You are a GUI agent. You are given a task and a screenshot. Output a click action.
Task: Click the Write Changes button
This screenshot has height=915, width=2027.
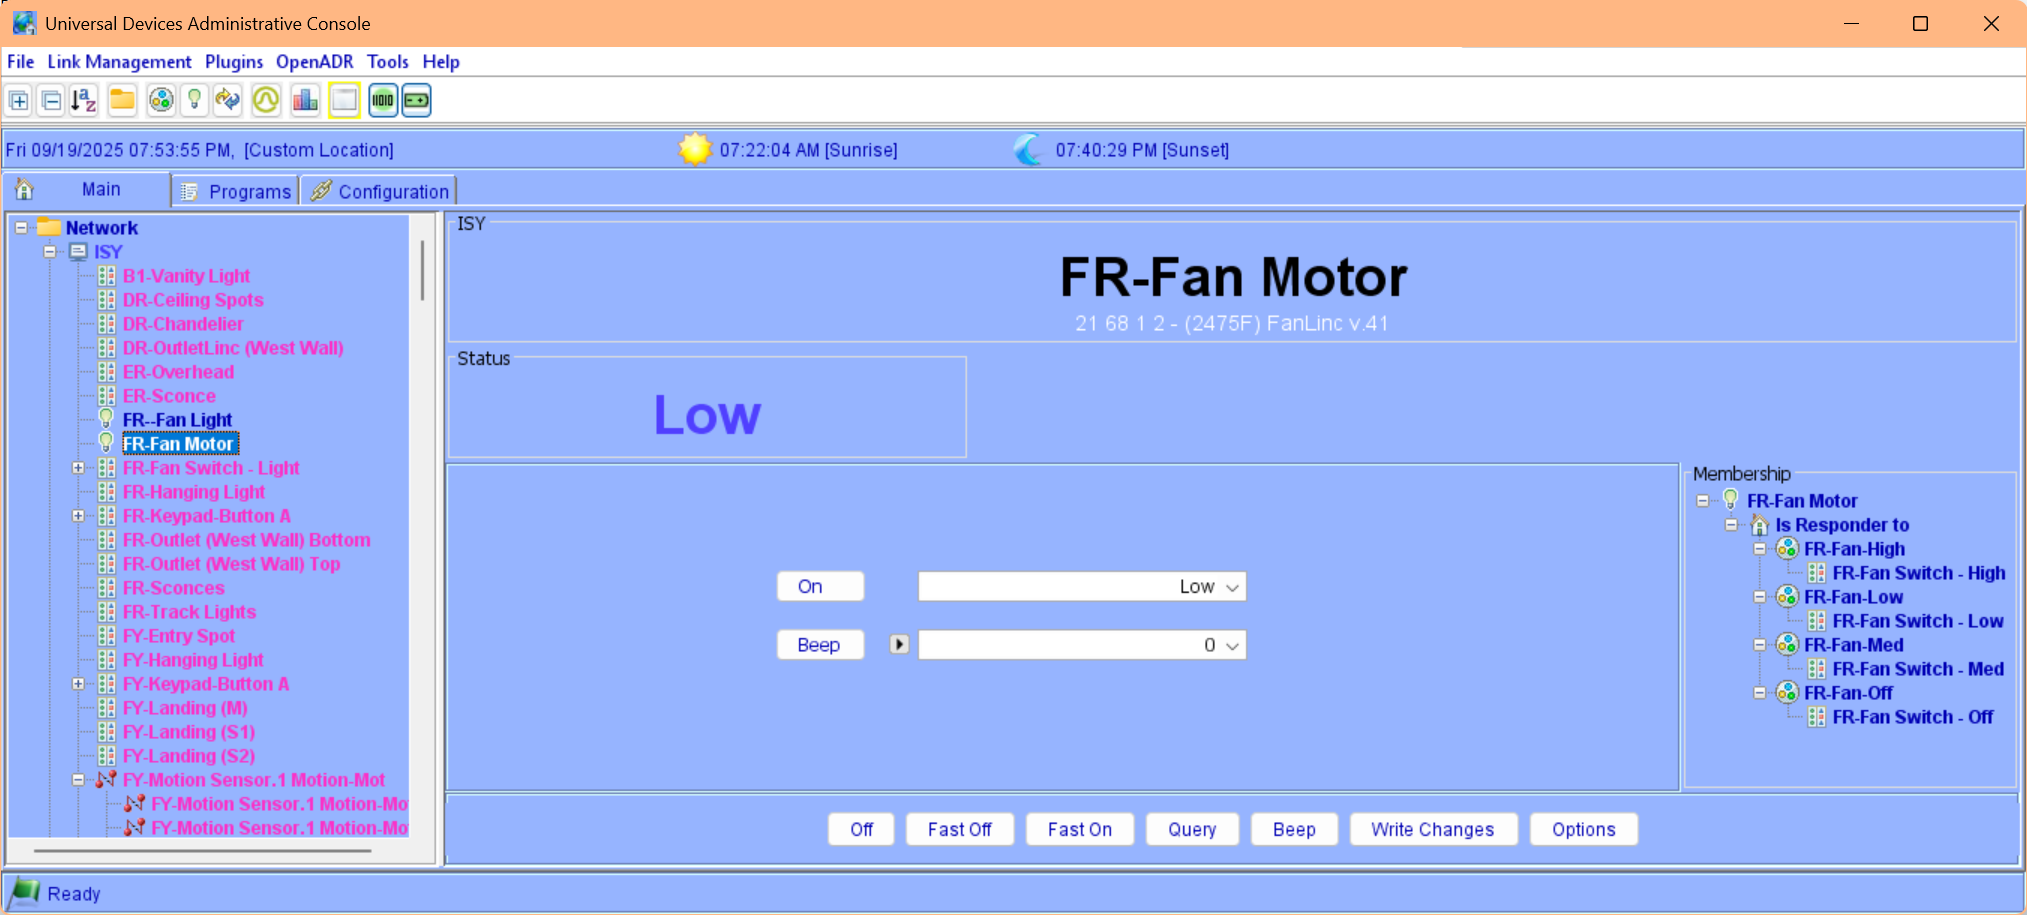pos(1432,829)
